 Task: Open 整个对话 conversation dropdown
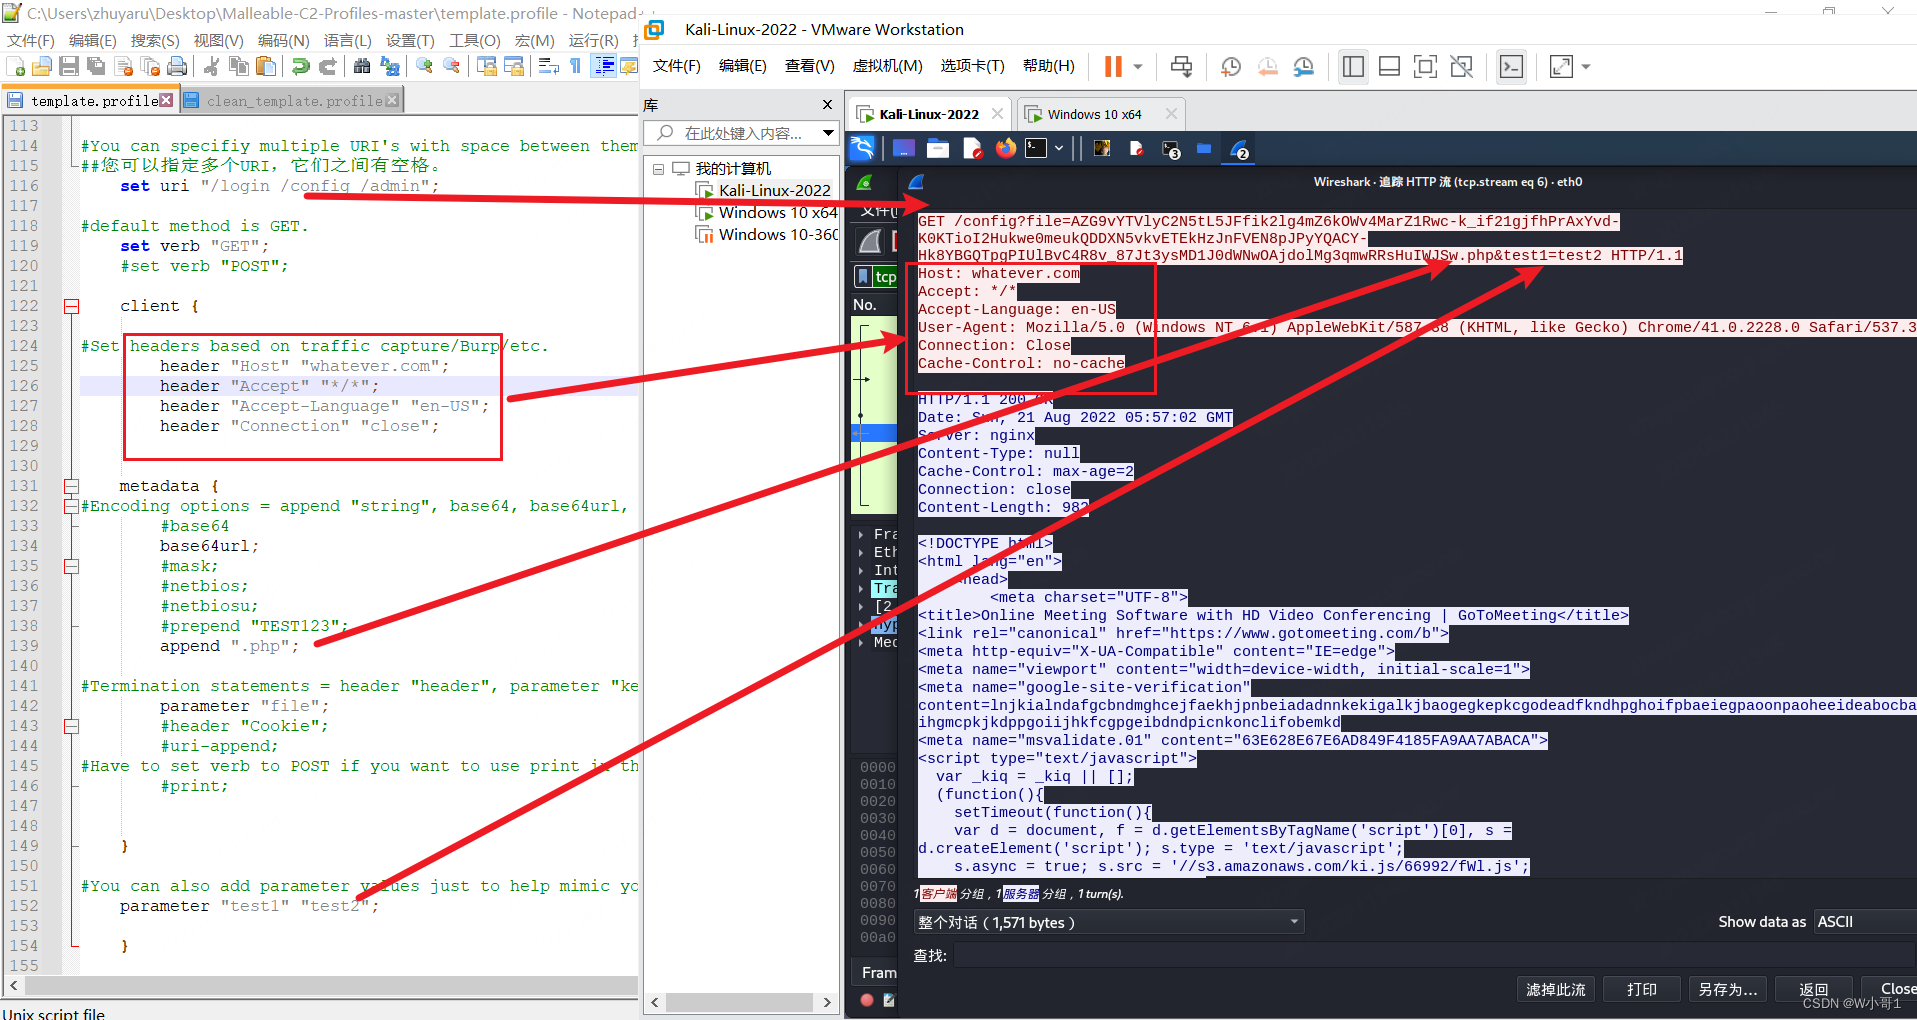click(x=1108, y=922)
